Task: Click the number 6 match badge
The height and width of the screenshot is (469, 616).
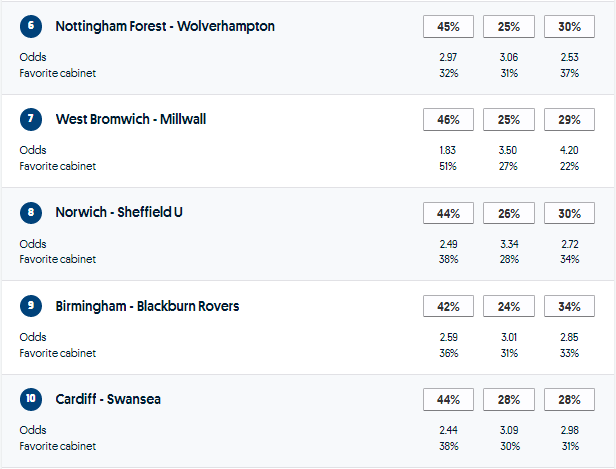Action: (31, 26)
